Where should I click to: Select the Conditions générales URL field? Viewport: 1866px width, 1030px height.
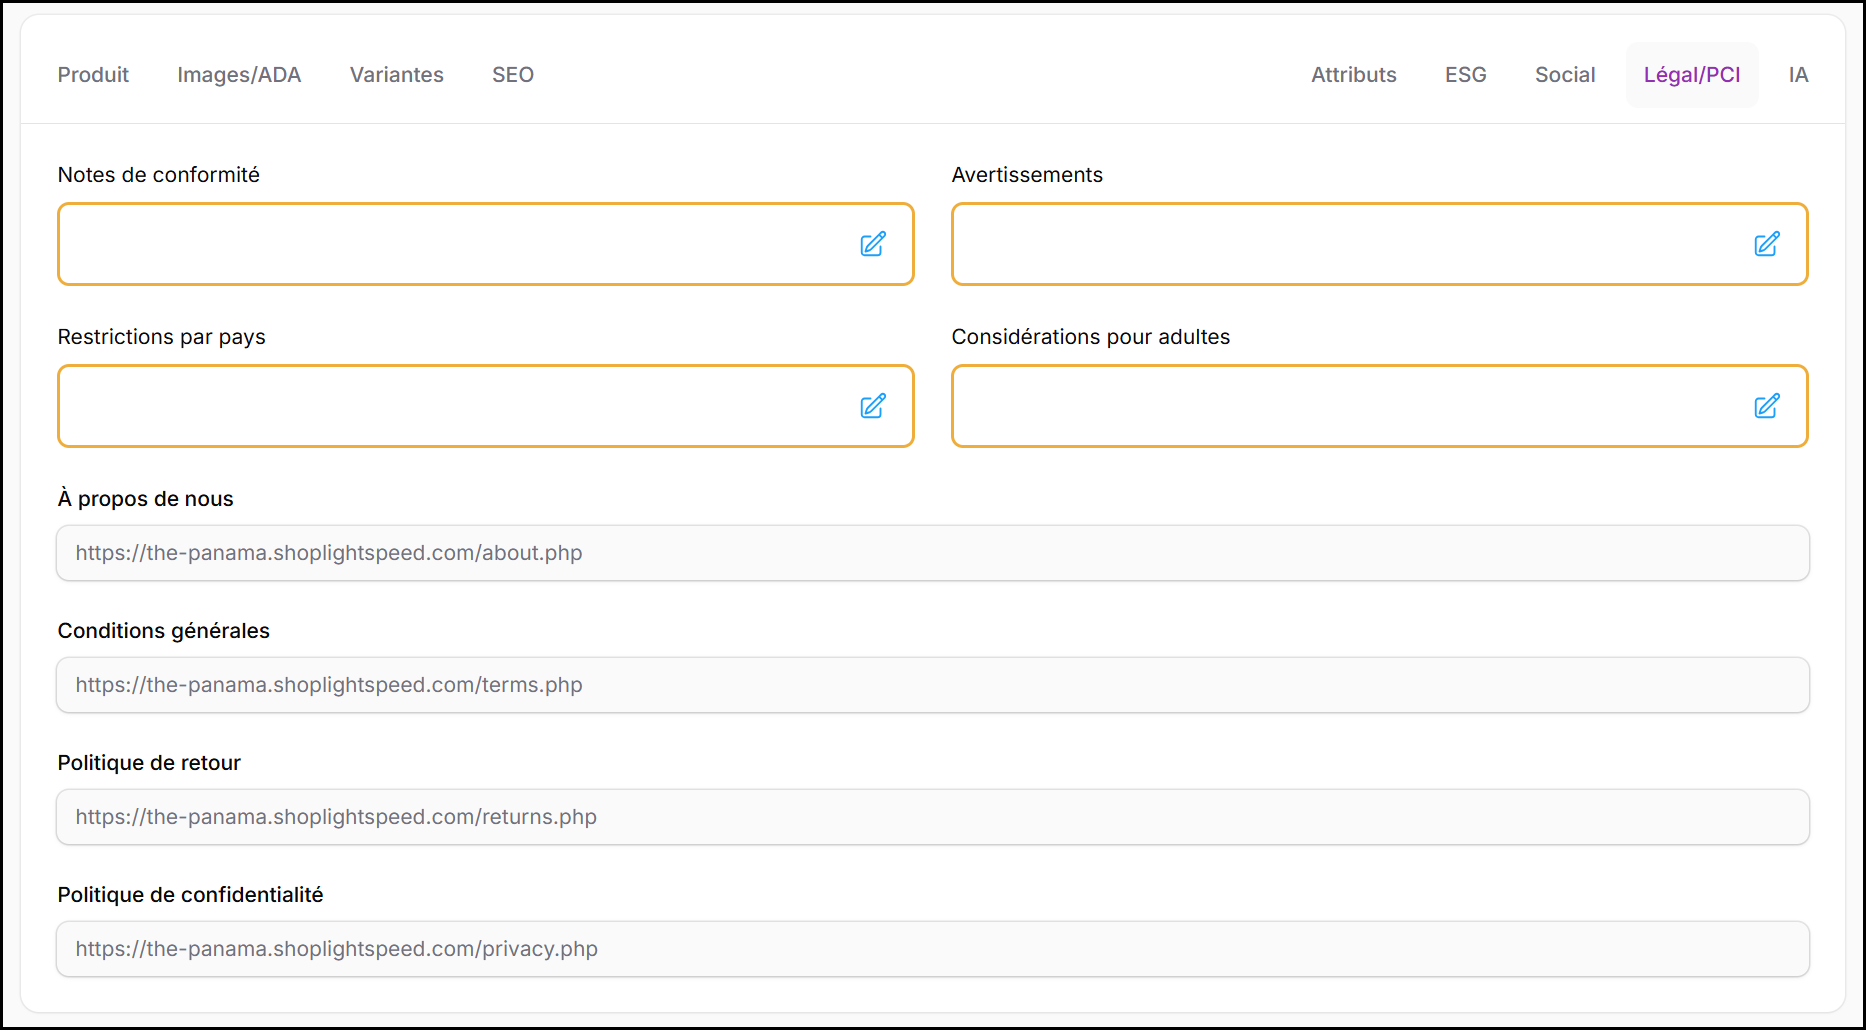click(x=932, y=685)
